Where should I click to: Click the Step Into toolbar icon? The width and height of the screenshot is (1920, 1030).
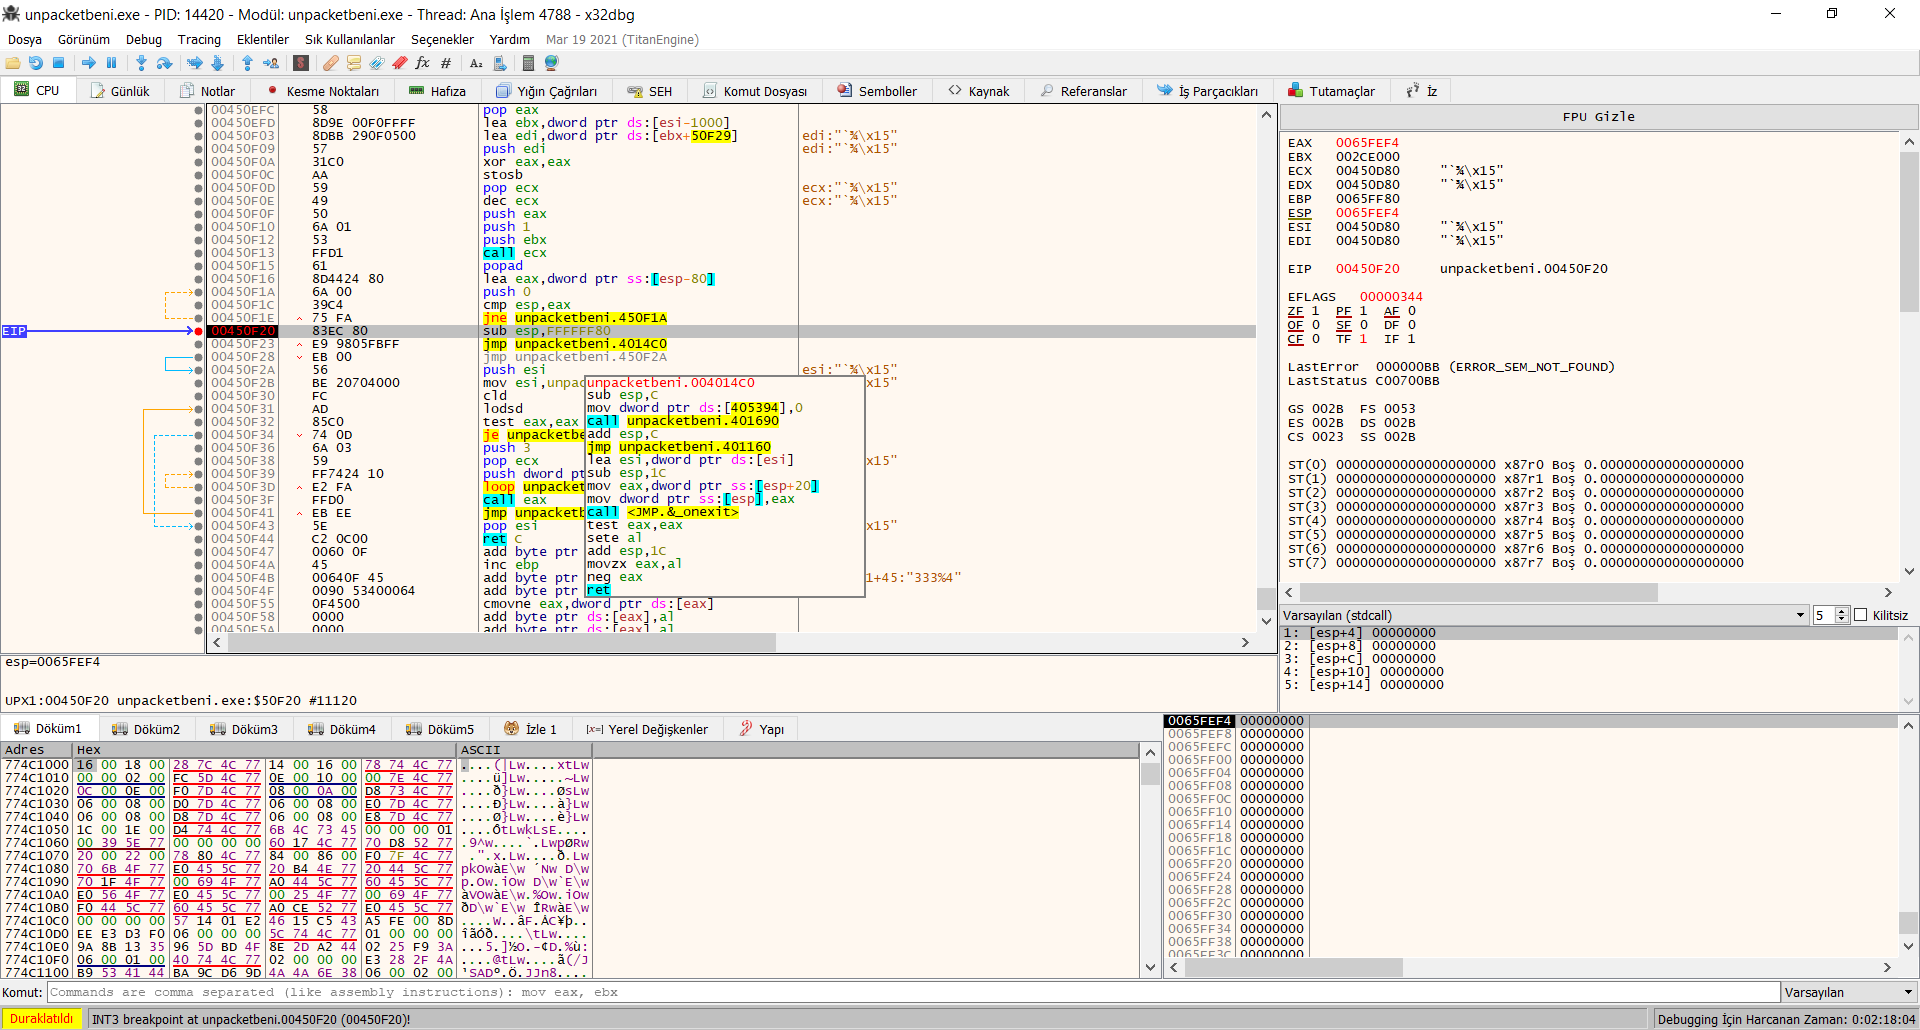click(x=141, y=63)
